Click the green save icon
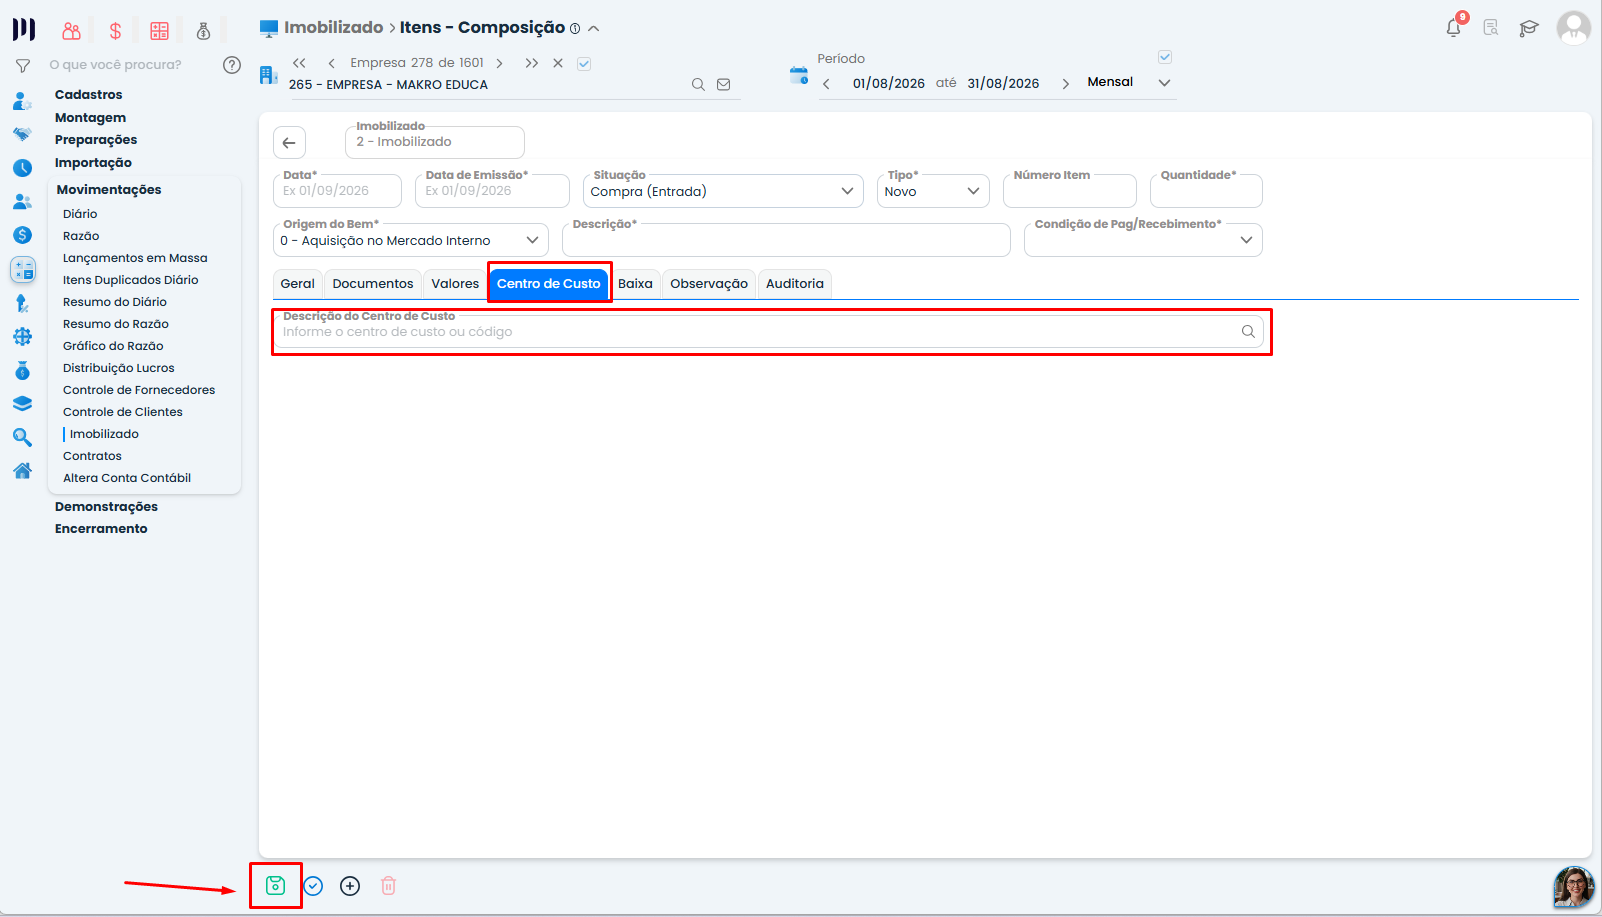Screen dimensions: 1602x917 (275, 885)
